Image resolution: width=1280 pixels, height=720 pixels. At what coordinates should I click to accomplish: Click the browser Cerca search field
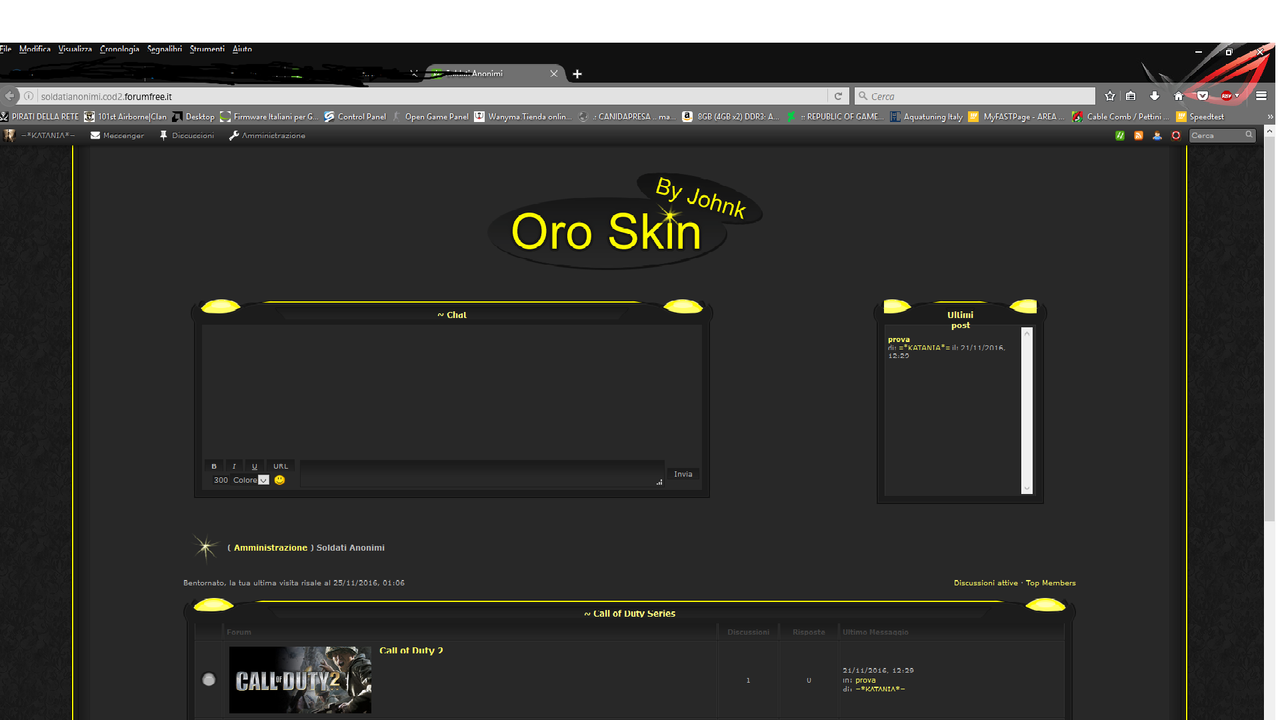pyautogui.click(x=975, y=96)
